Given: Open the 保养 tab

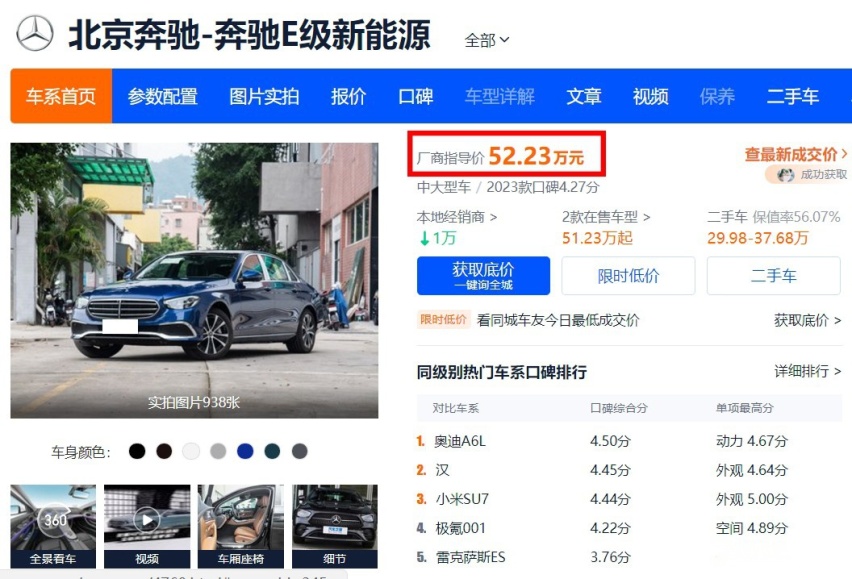Looking at the screenshot, I should click(717, 96).
